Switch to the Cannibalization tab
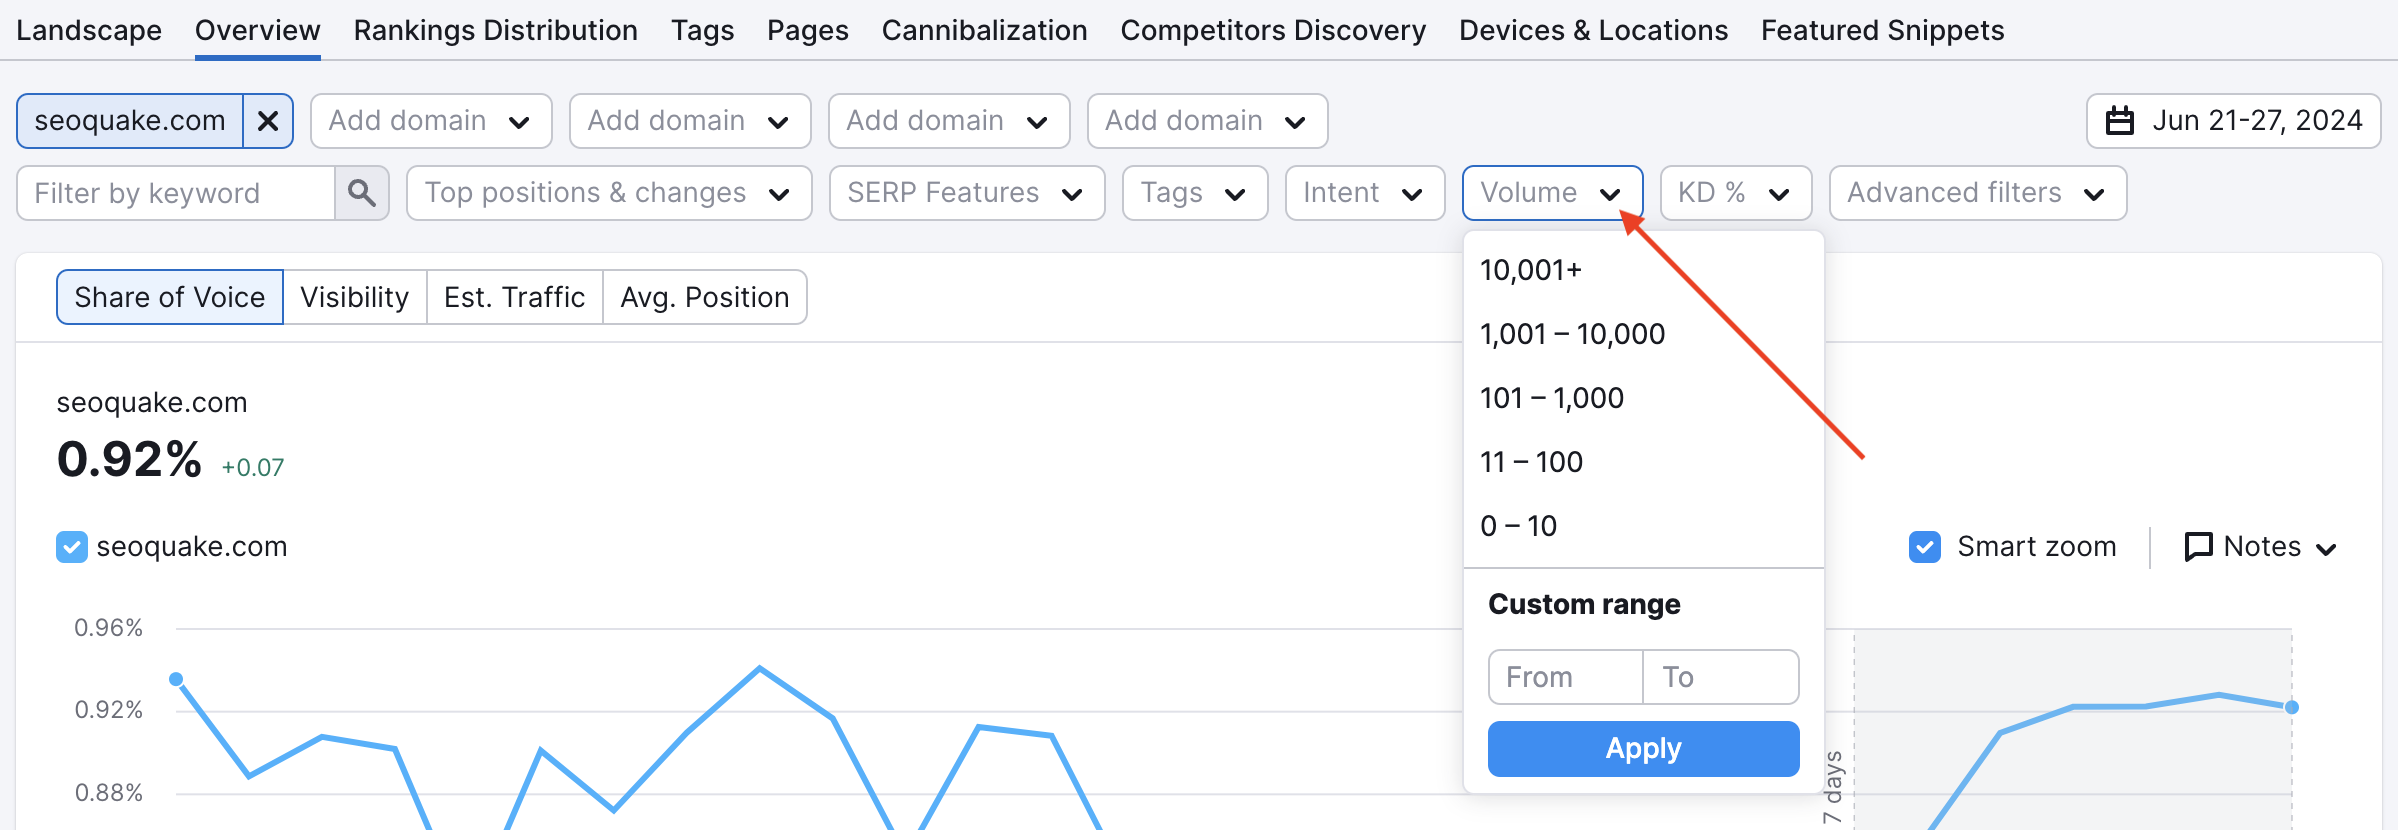The width and height of the screenshot is (2398, 830). click(985, 31)
